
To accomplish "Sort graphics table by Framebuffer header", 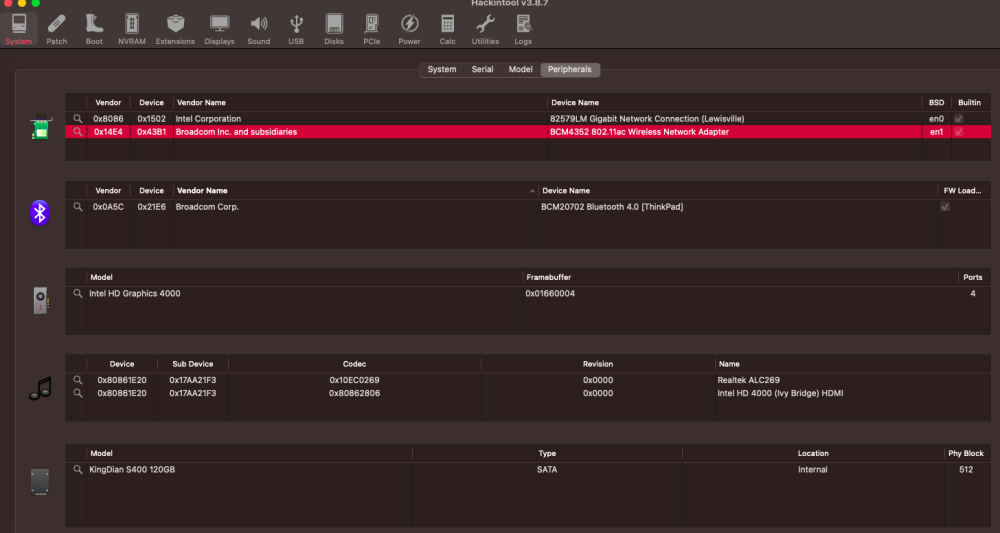I will (740, 277).
